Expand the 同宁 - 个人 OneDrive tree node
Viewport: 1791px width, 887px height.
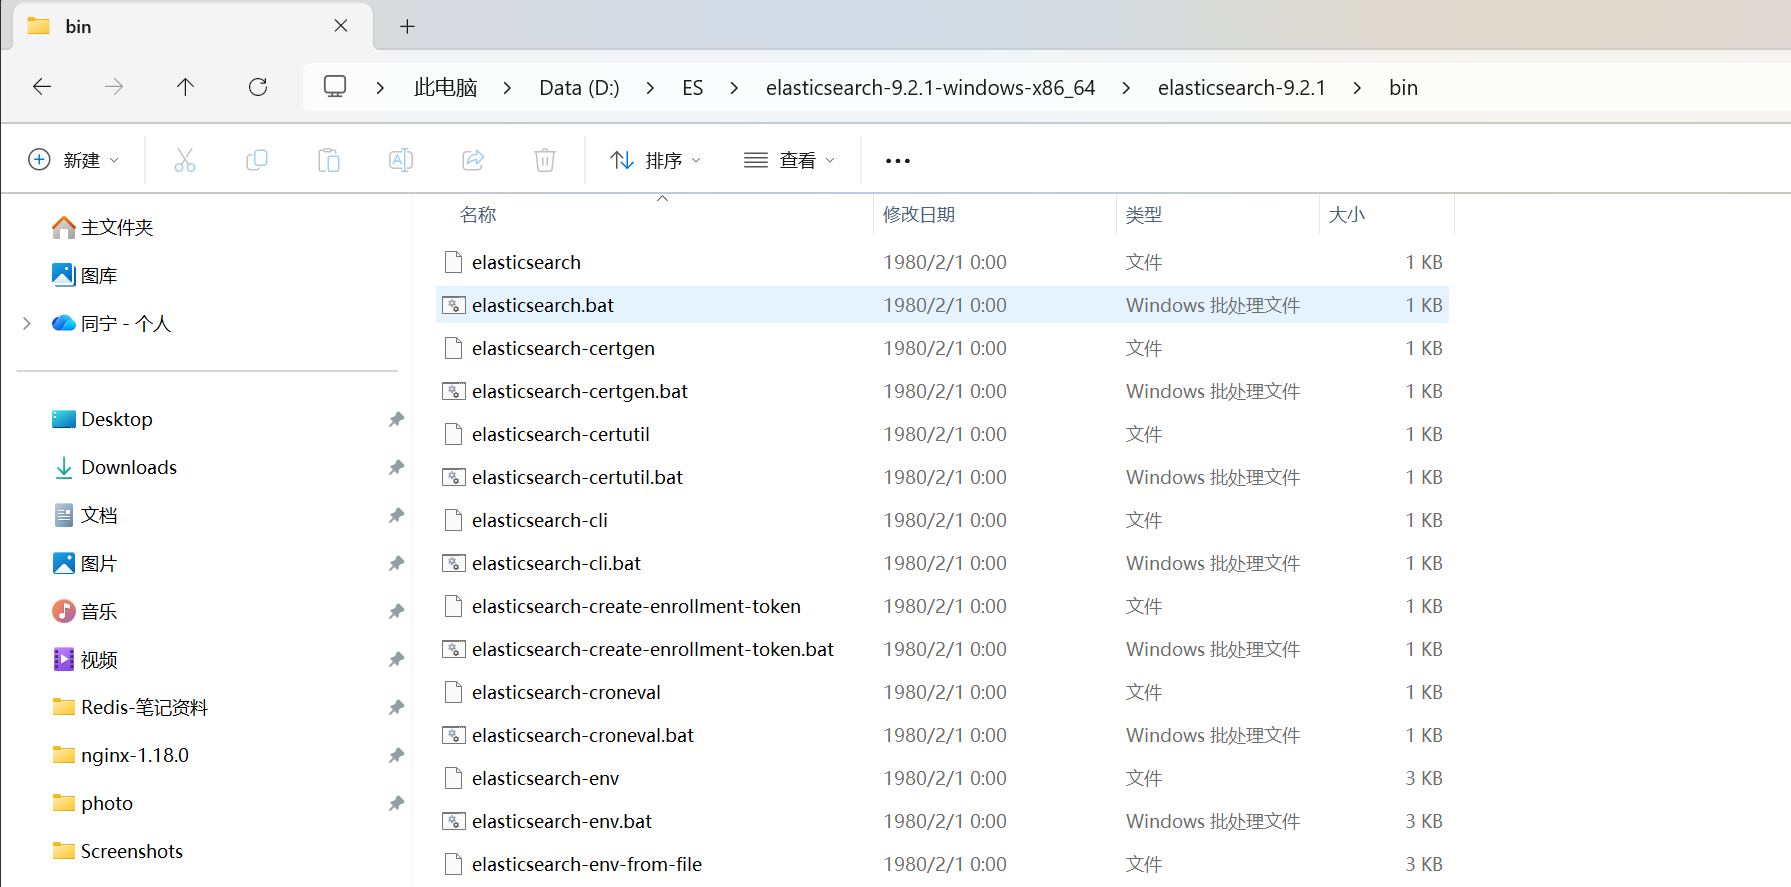tap(27, 323)
